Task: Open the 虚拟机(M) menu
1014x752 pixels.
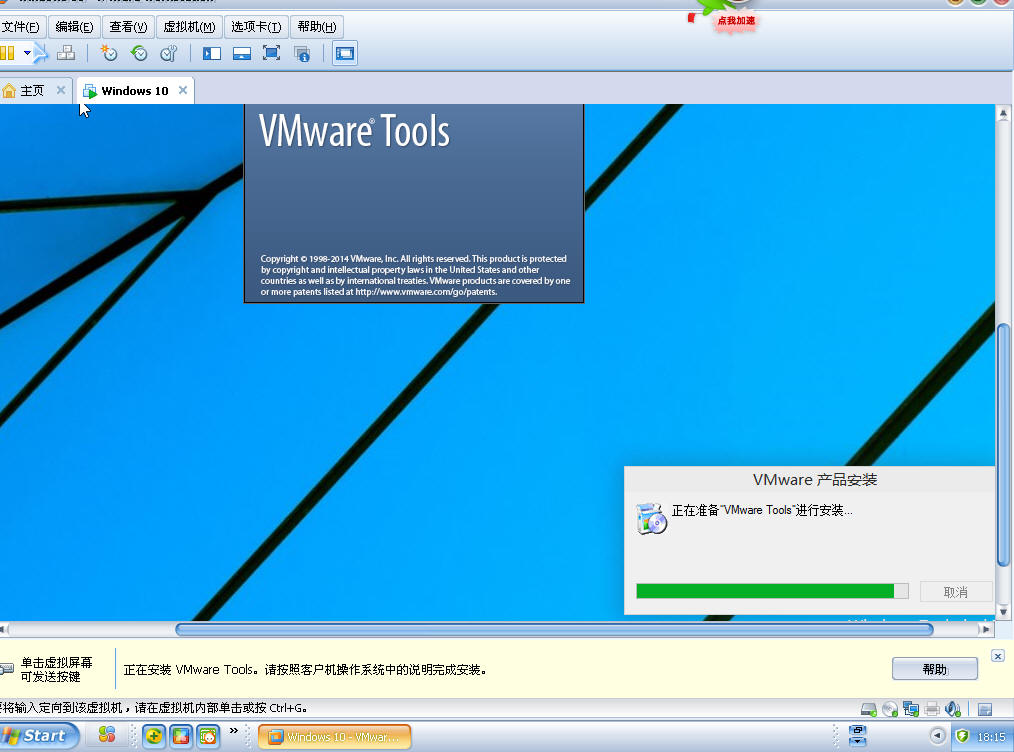Action: tap(189, 27)
